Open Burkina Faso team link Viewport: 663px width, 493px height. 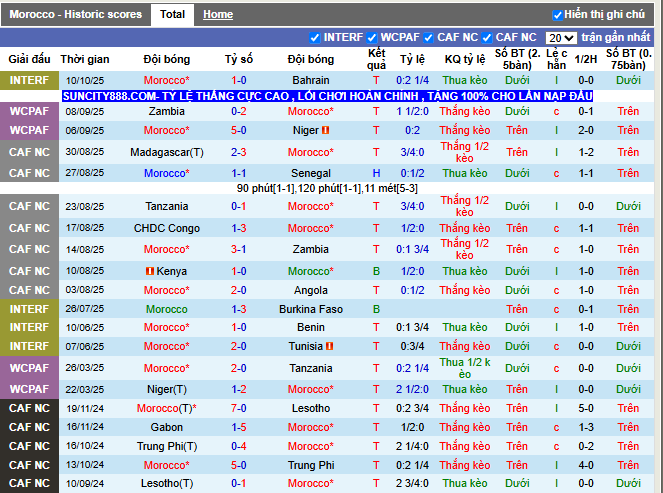[x=311, y=309]
